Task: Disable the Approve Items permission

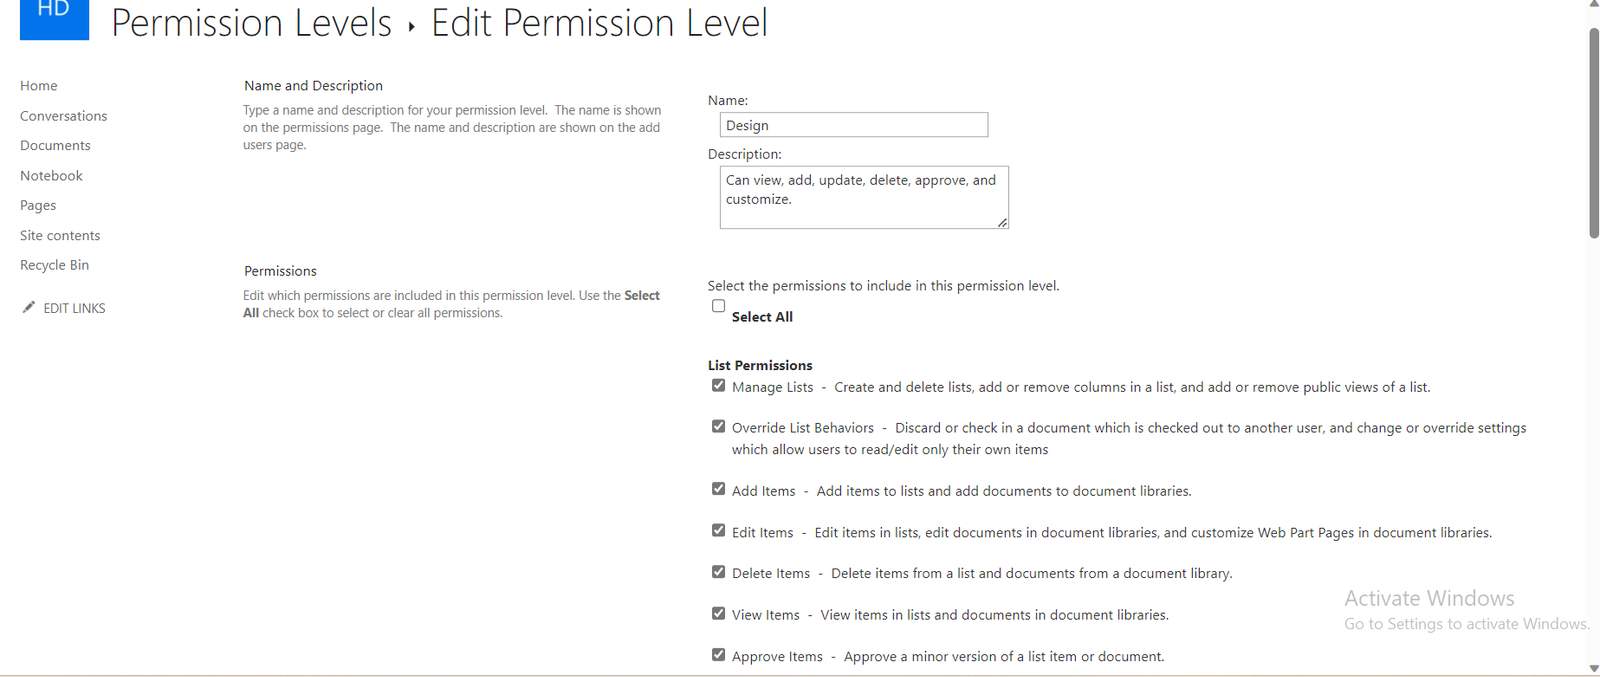Action: point(718,655)
